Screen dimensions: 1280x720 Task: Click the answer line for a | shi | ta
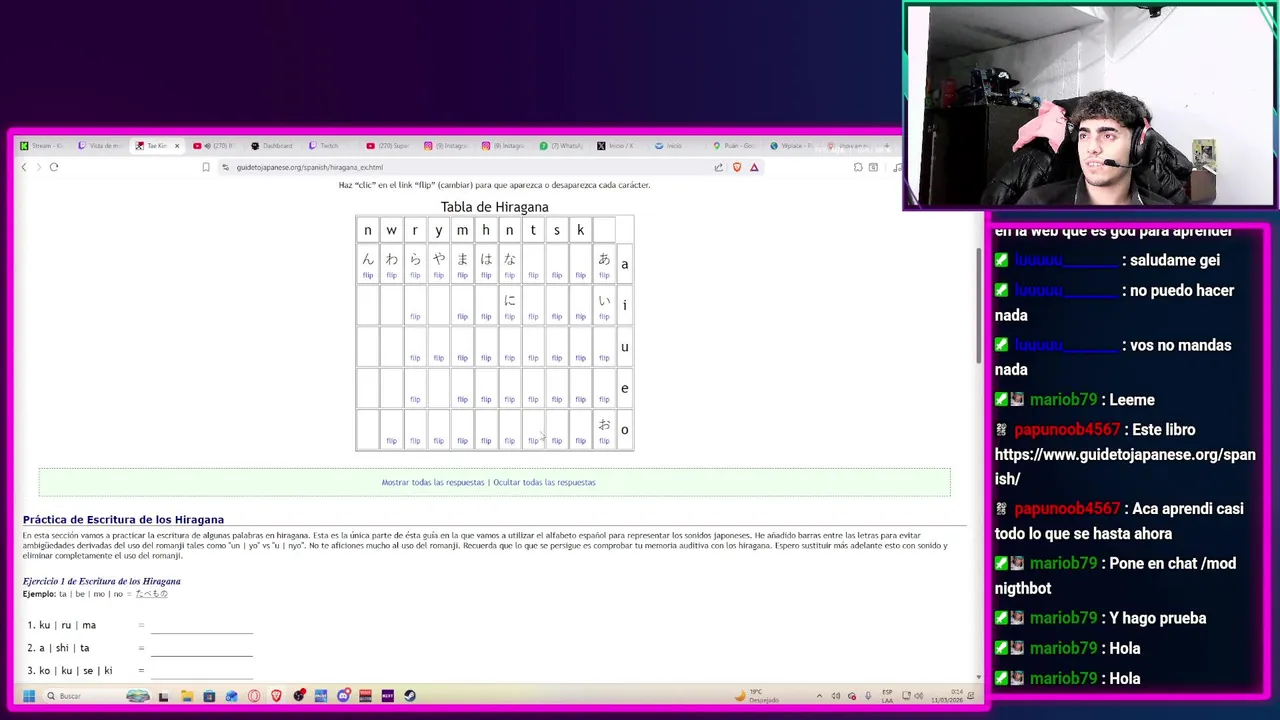point(202,649)
